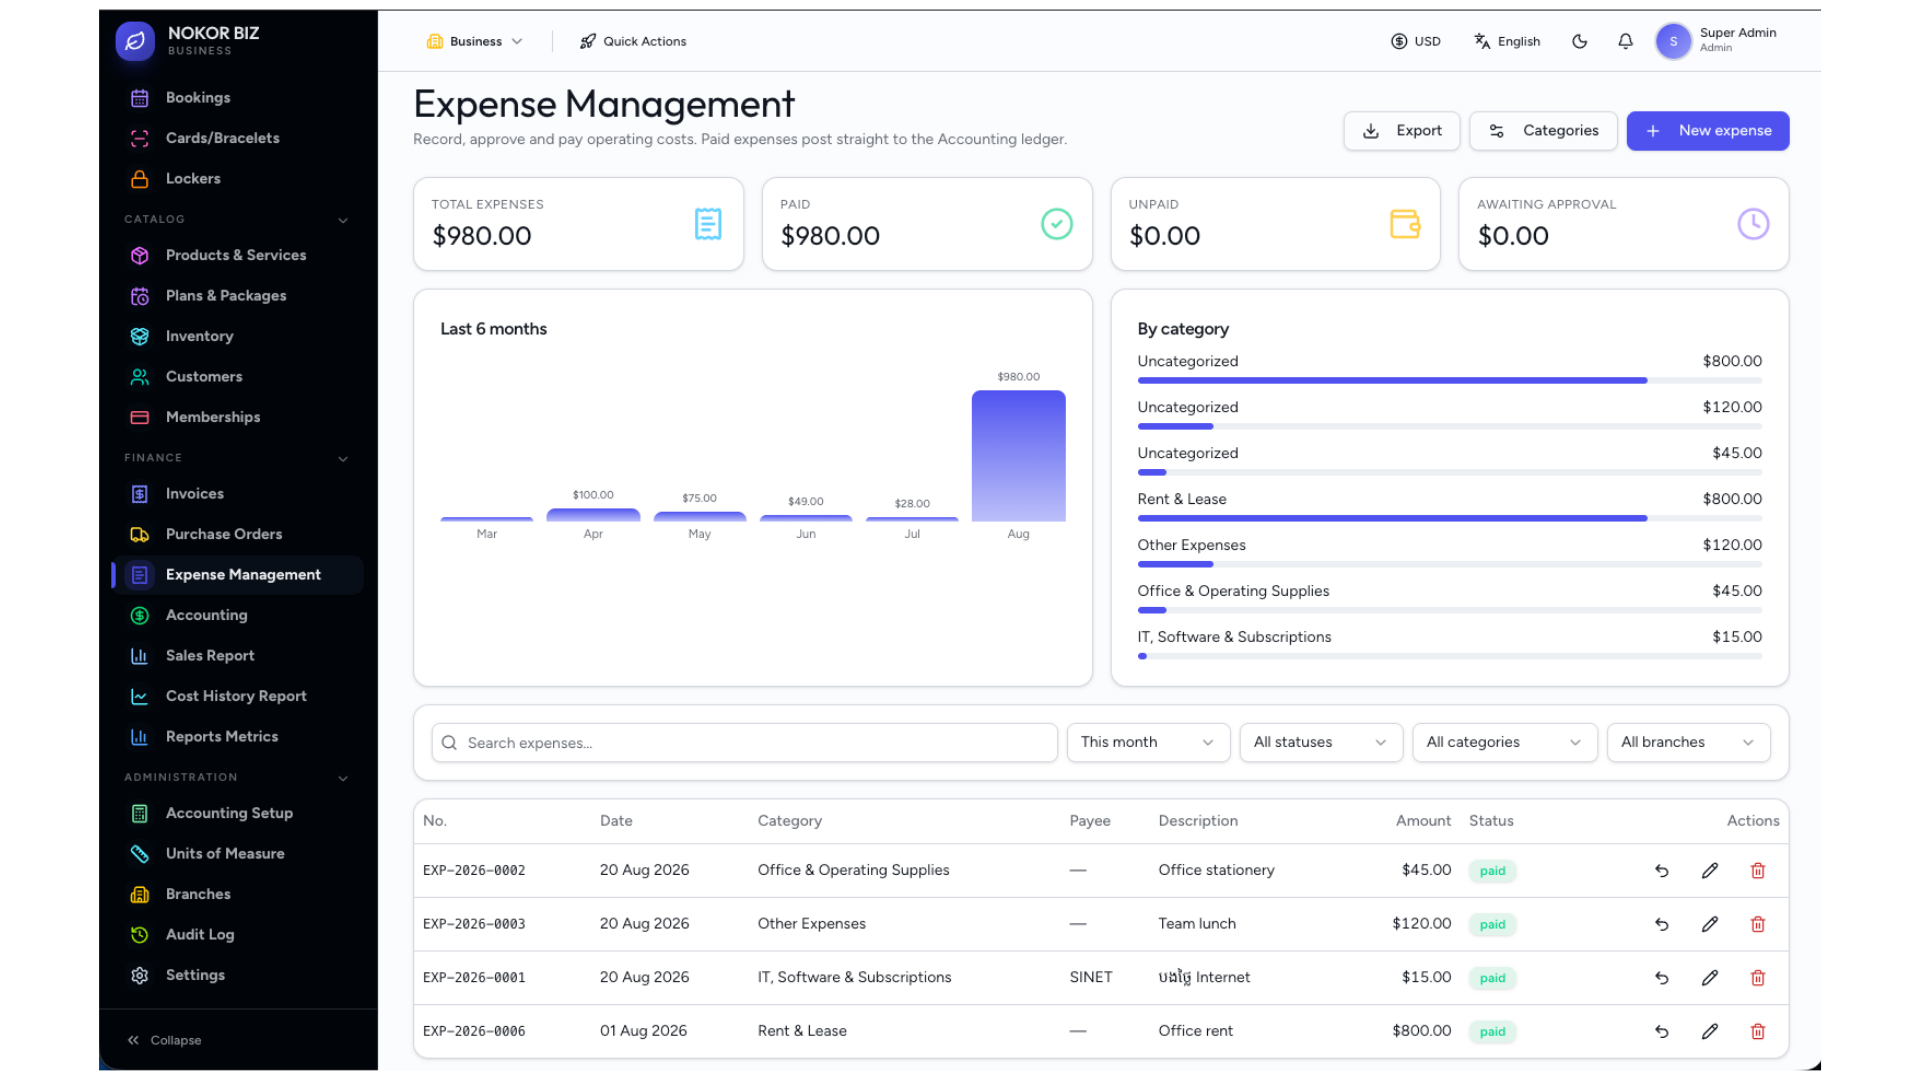Open the Audit Log page
Image resolution: width=1920 pixels, height=1080 pixels.
point(238,935)
